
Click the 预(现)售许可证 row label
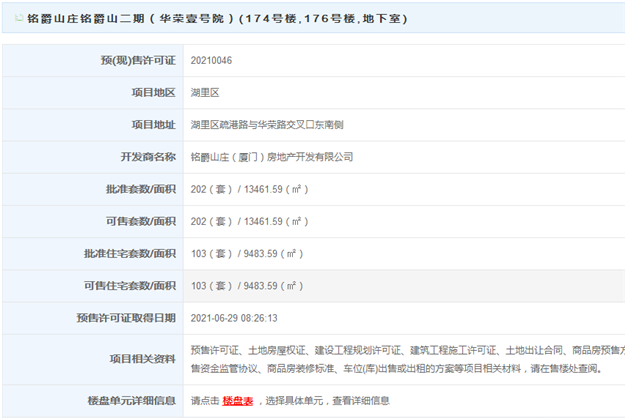click(132, 61)
